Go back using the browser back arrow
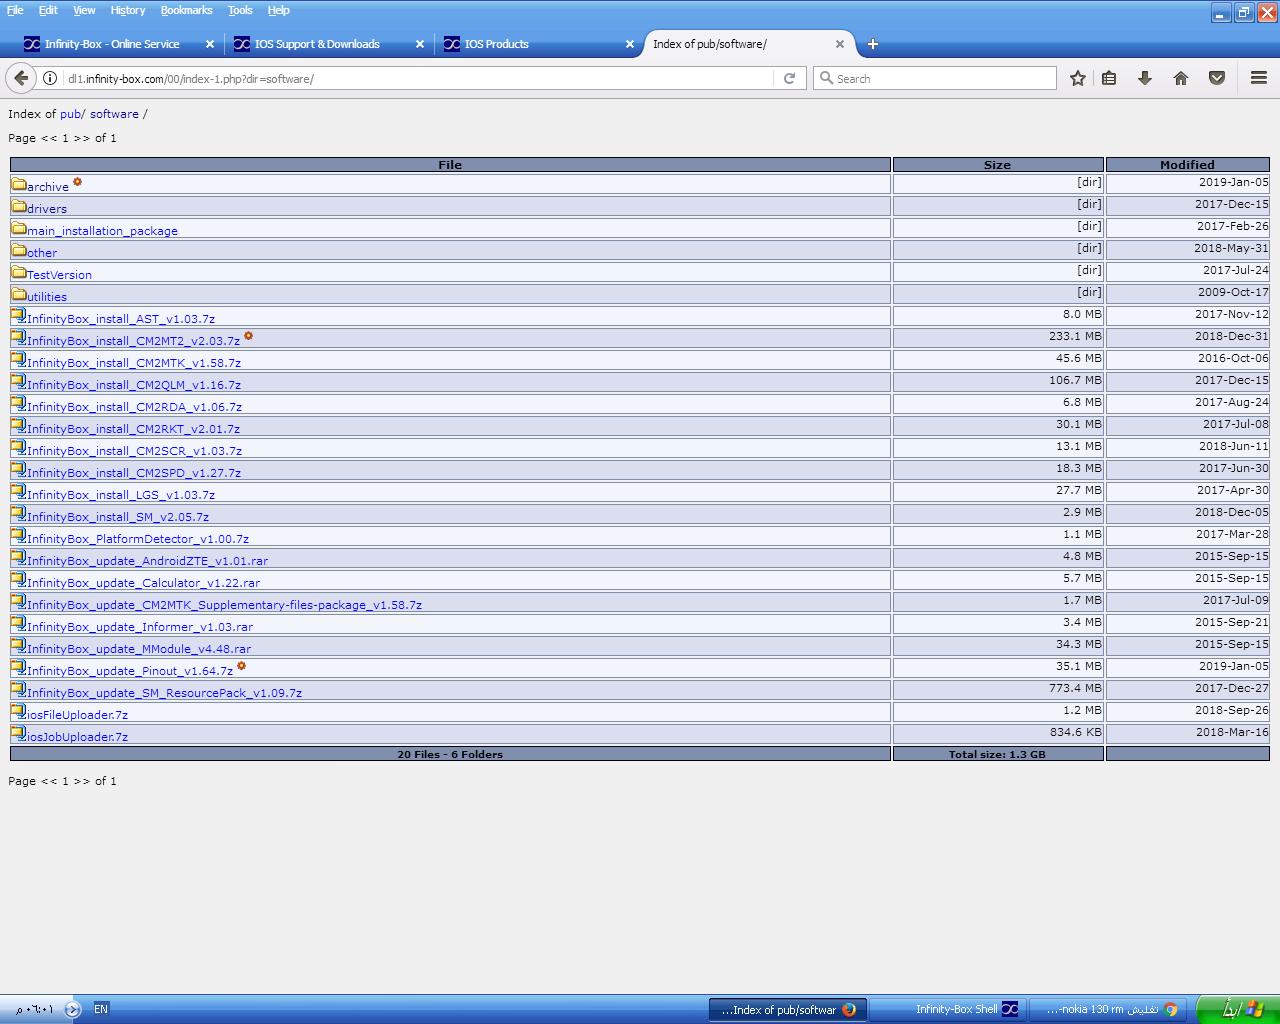1280x1024 pixels. (21, 78)
